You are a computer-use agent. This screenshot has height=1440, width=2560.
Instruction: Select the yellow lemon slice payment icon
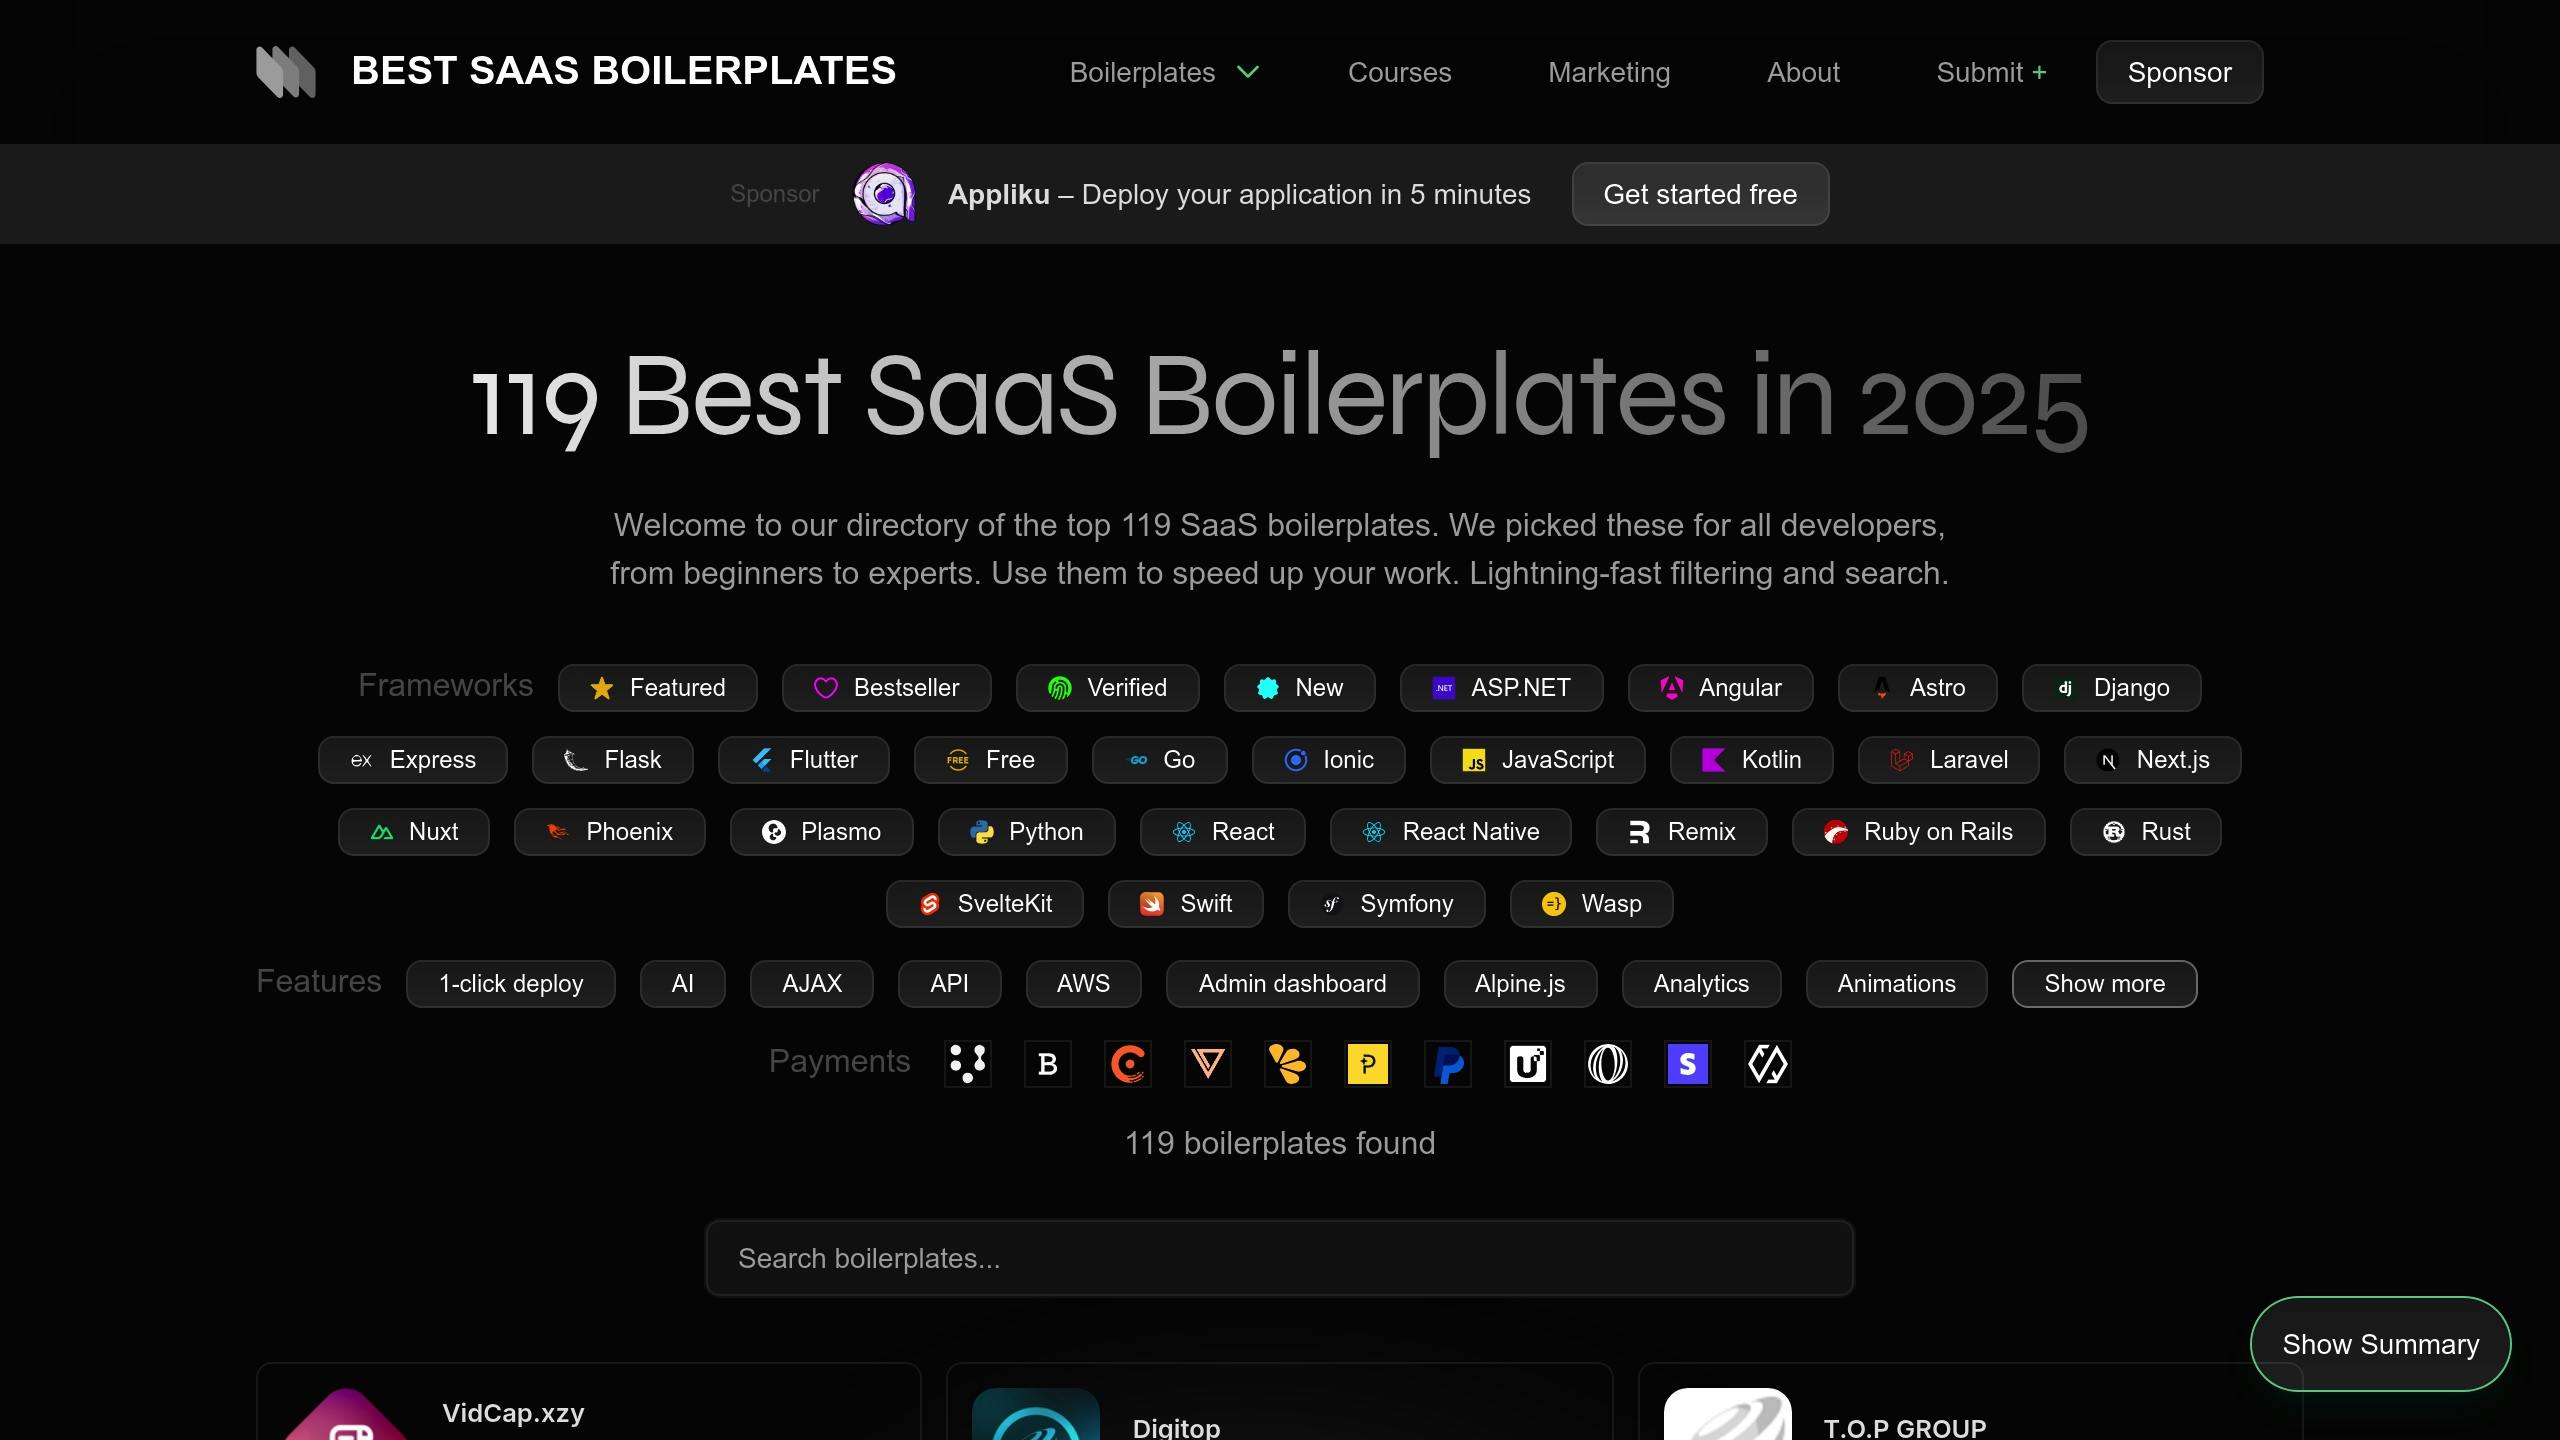point(1288,1064)
